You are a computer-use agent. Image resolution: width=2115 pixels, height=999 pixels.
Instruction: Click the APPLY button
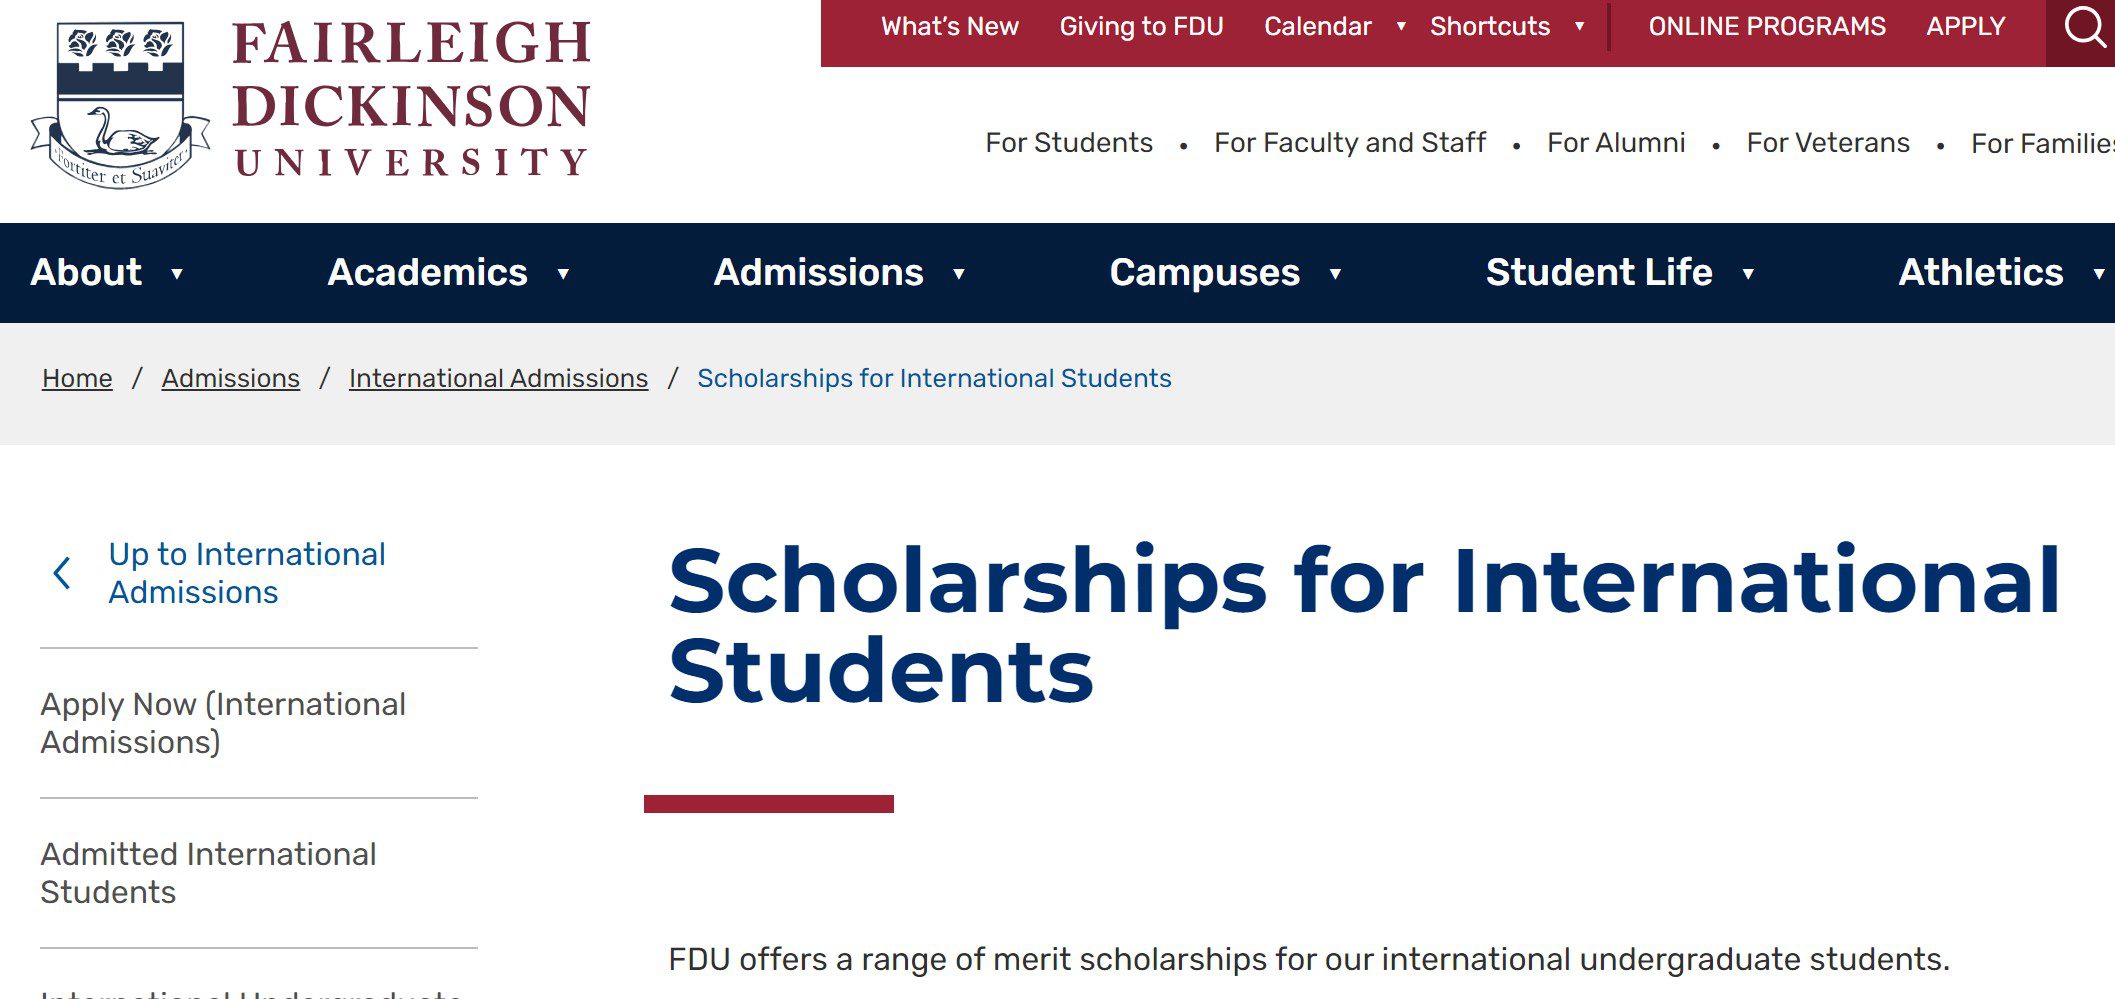(1965, 27)
